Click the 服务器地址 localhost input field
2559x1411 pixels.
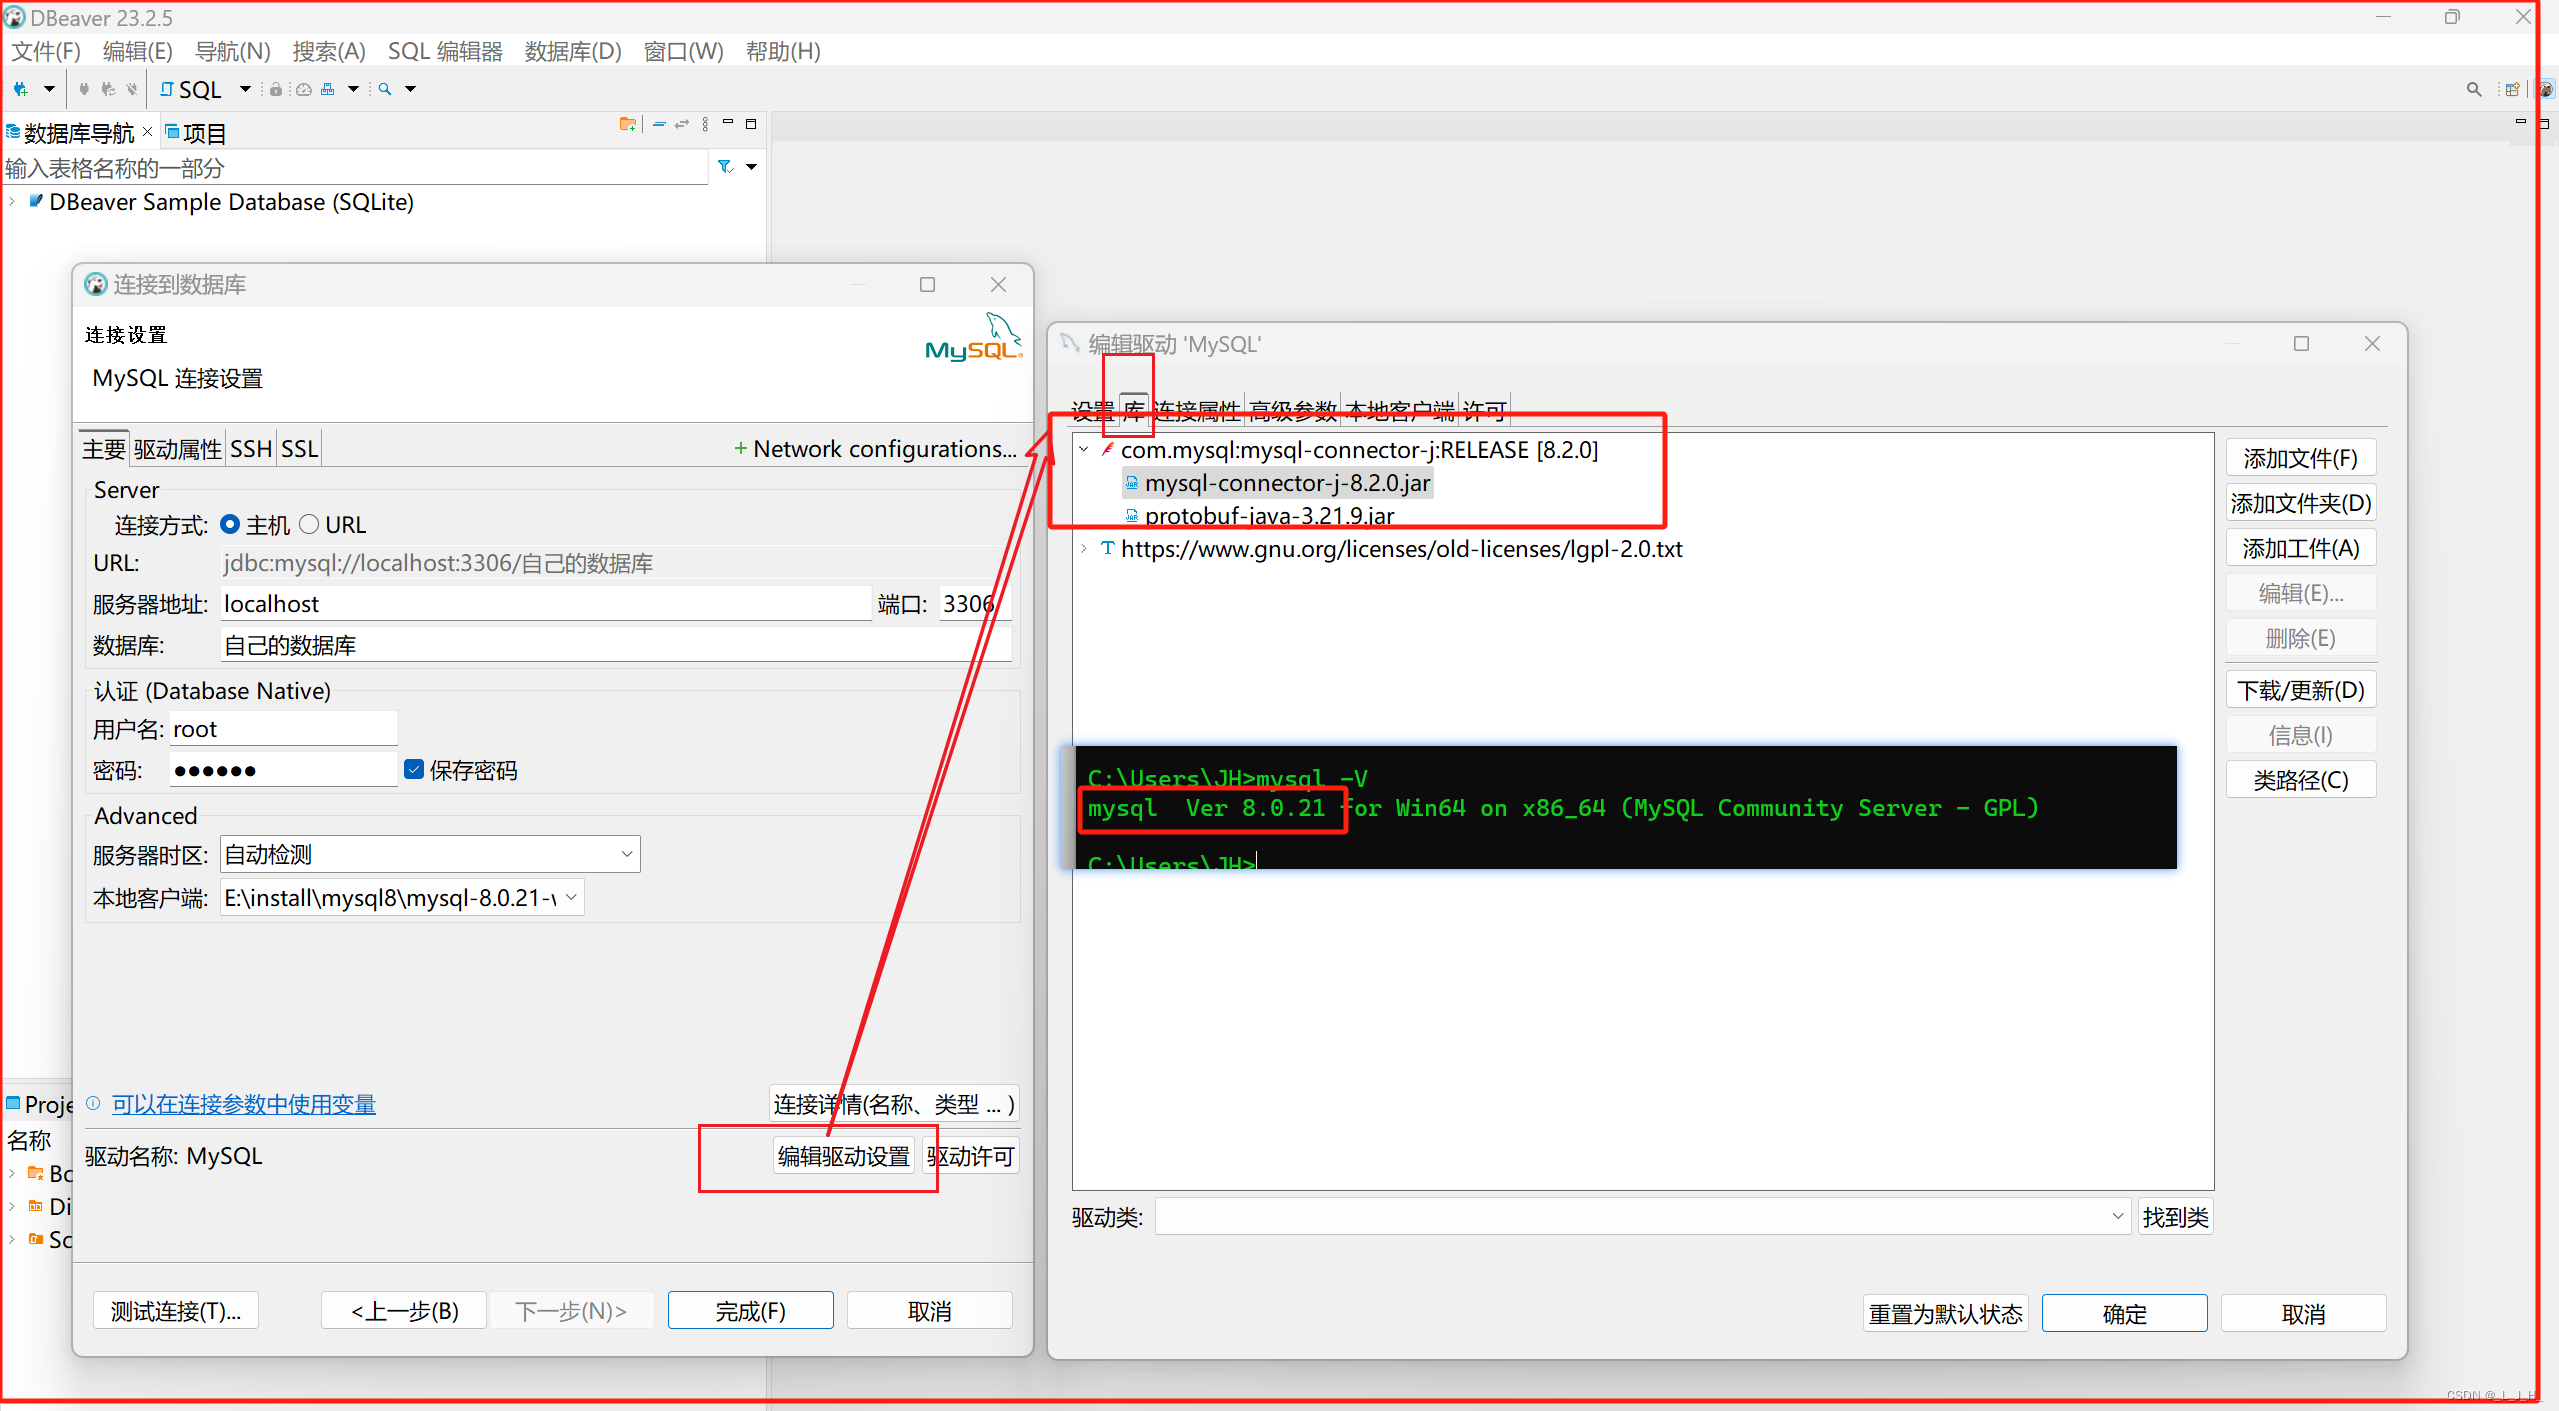point(545,604)
